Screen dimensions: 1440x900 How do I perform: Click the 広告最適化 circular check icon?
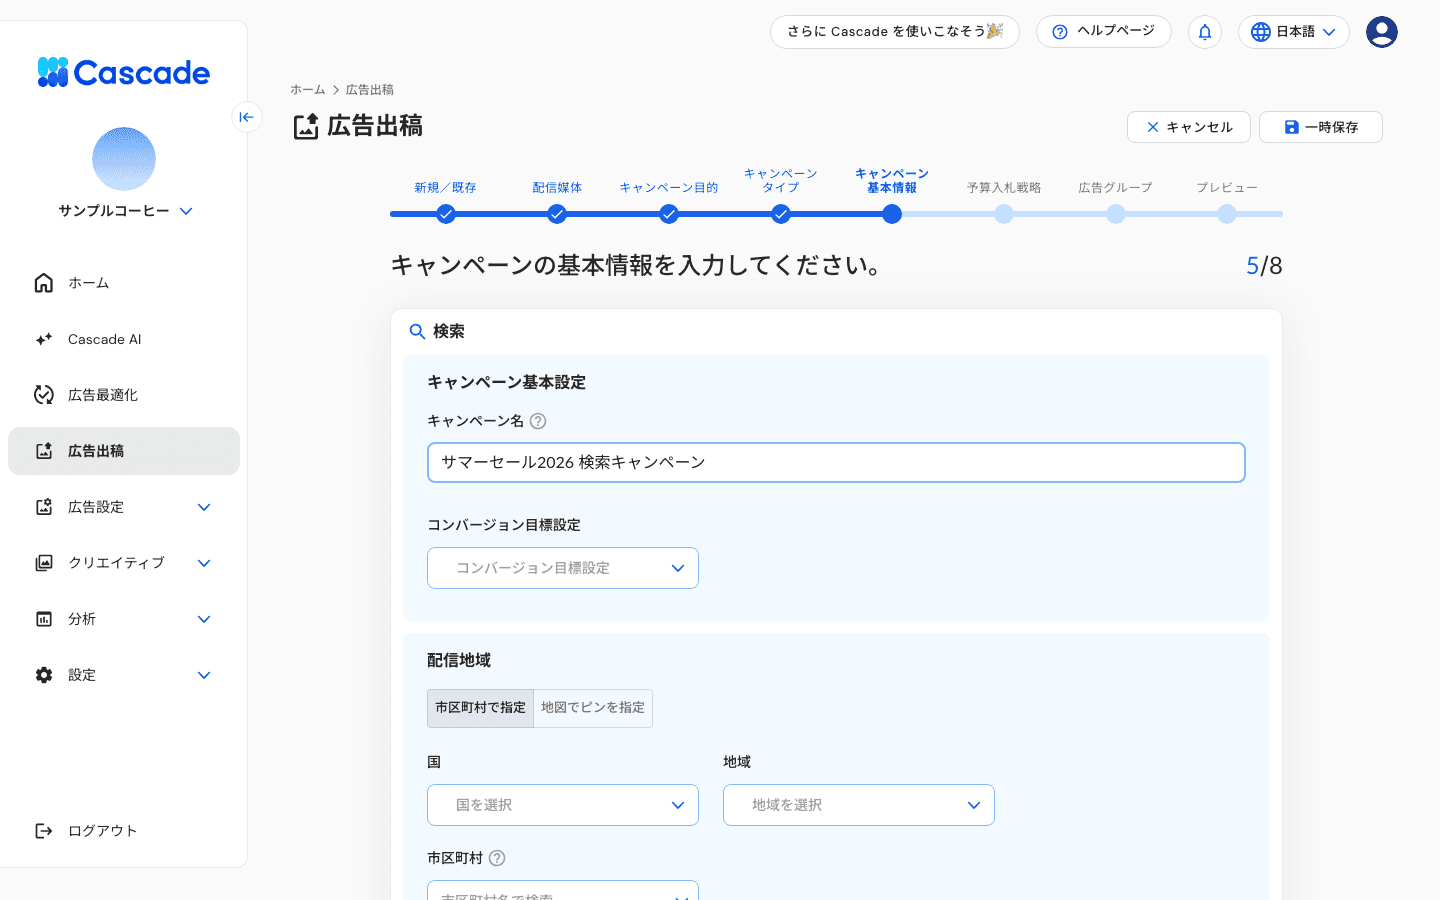click(44, 395)
